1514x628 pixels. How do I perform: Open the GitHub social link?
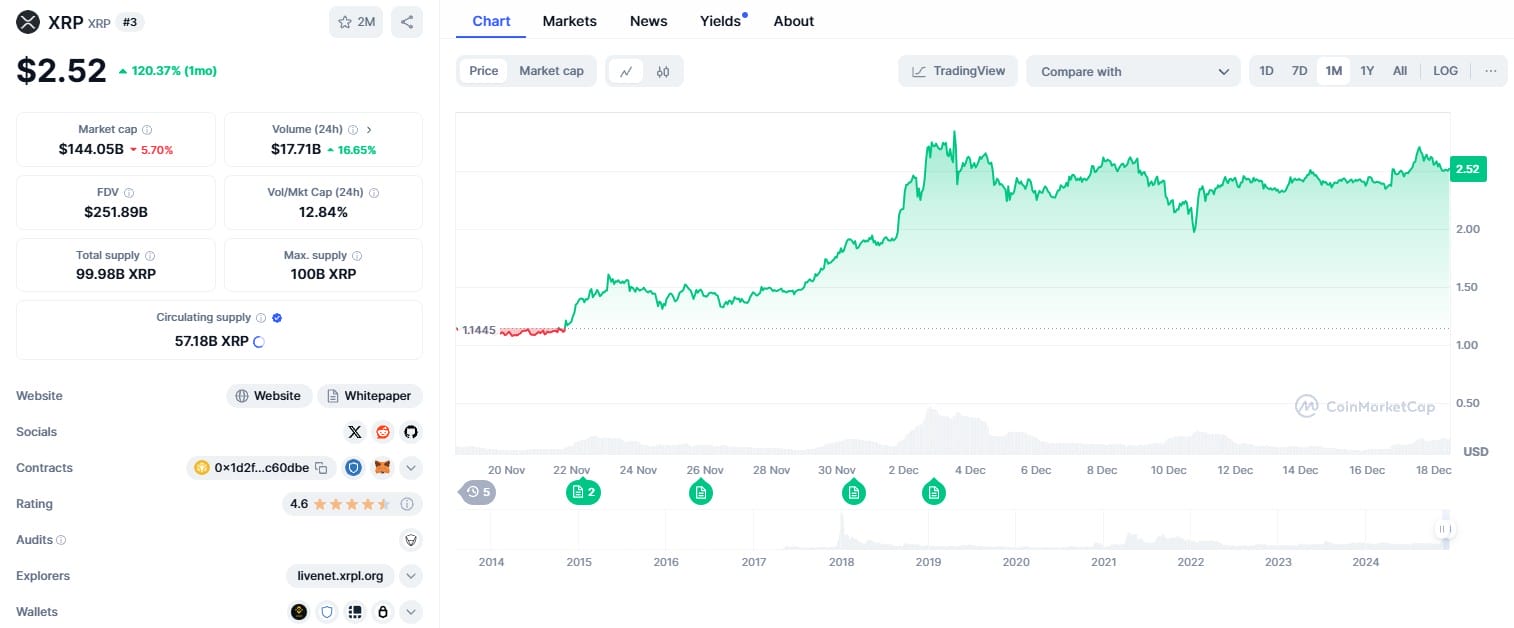point(411,432)
